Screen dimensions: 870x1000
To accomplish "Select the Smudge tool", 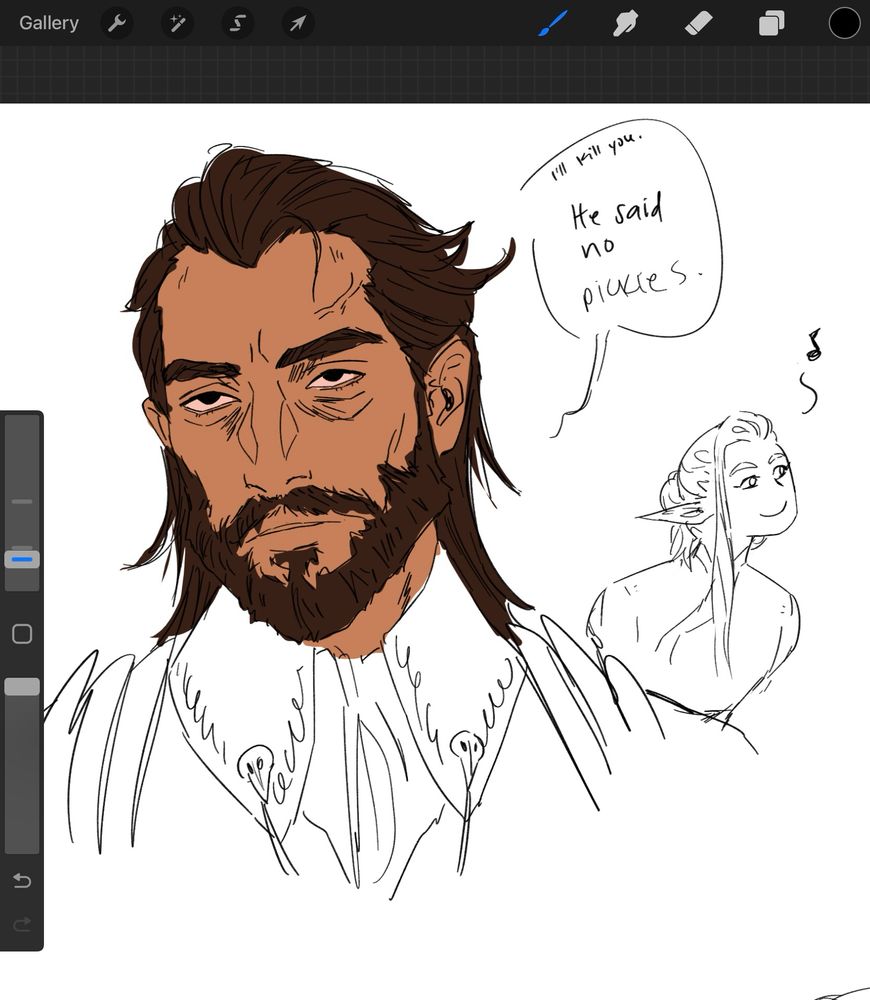I will pos(625,24).
